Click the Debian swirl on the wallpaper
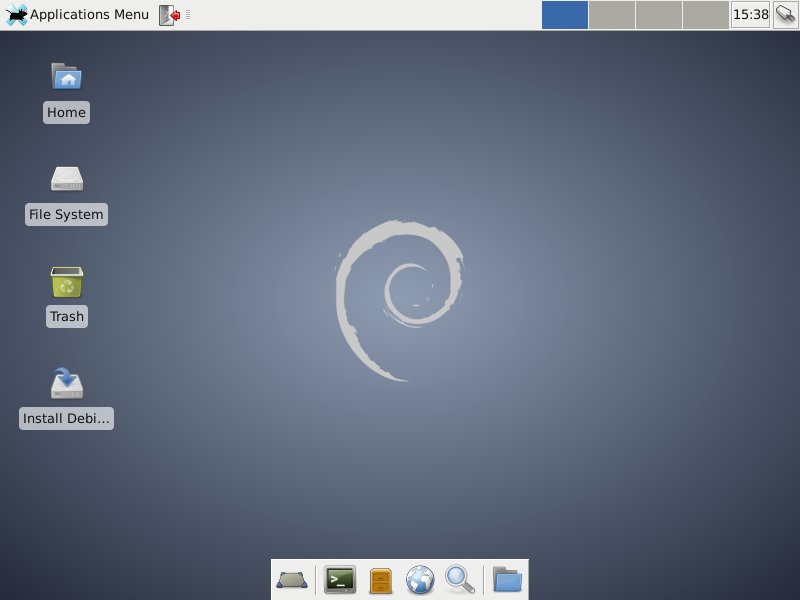 (398, 300)
